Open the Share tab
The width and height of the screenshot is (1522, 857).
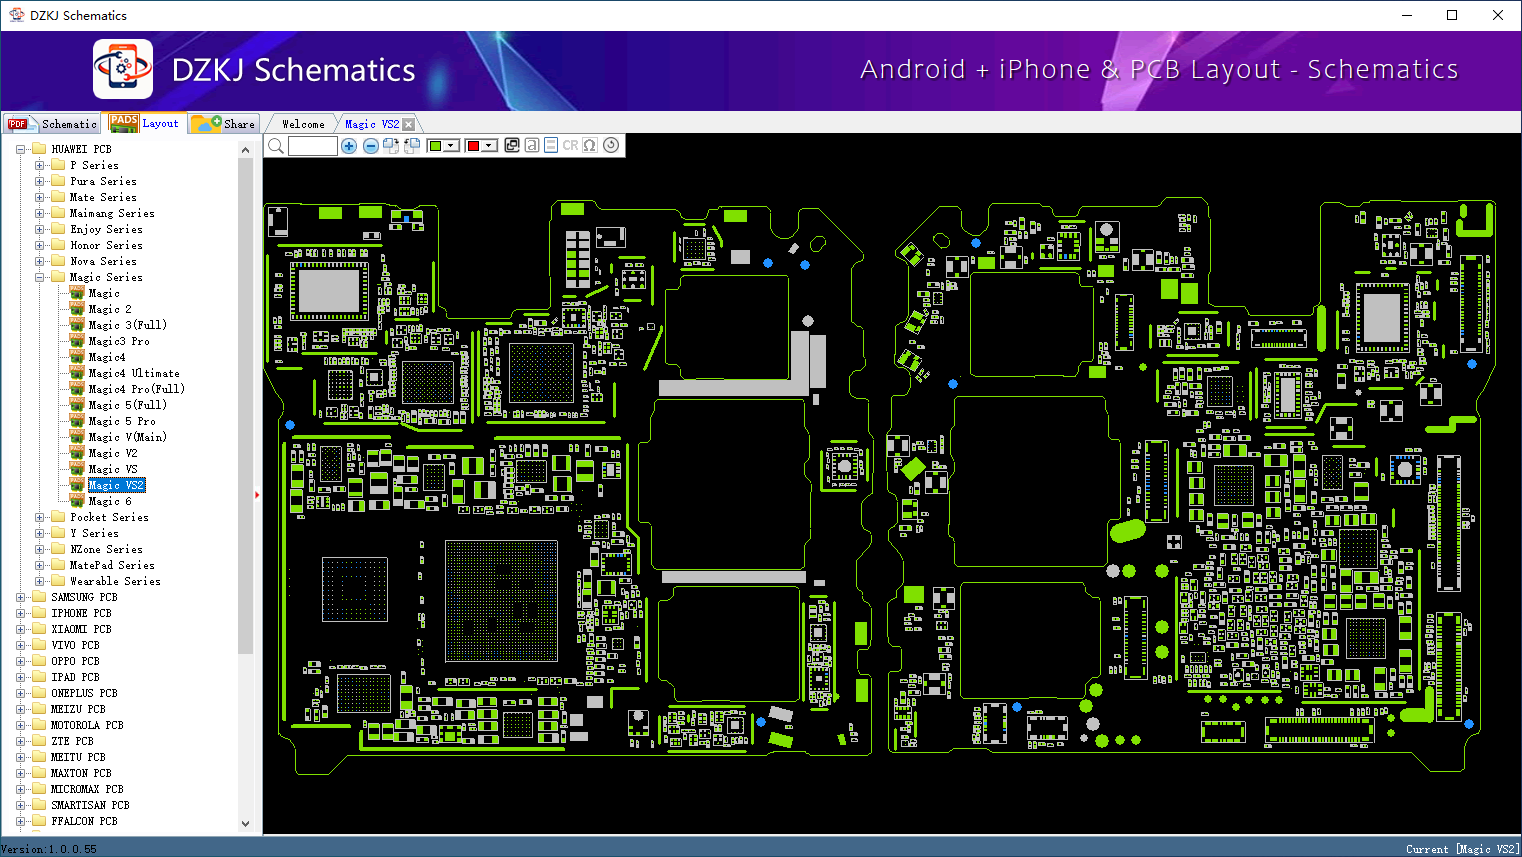point(224,124)
